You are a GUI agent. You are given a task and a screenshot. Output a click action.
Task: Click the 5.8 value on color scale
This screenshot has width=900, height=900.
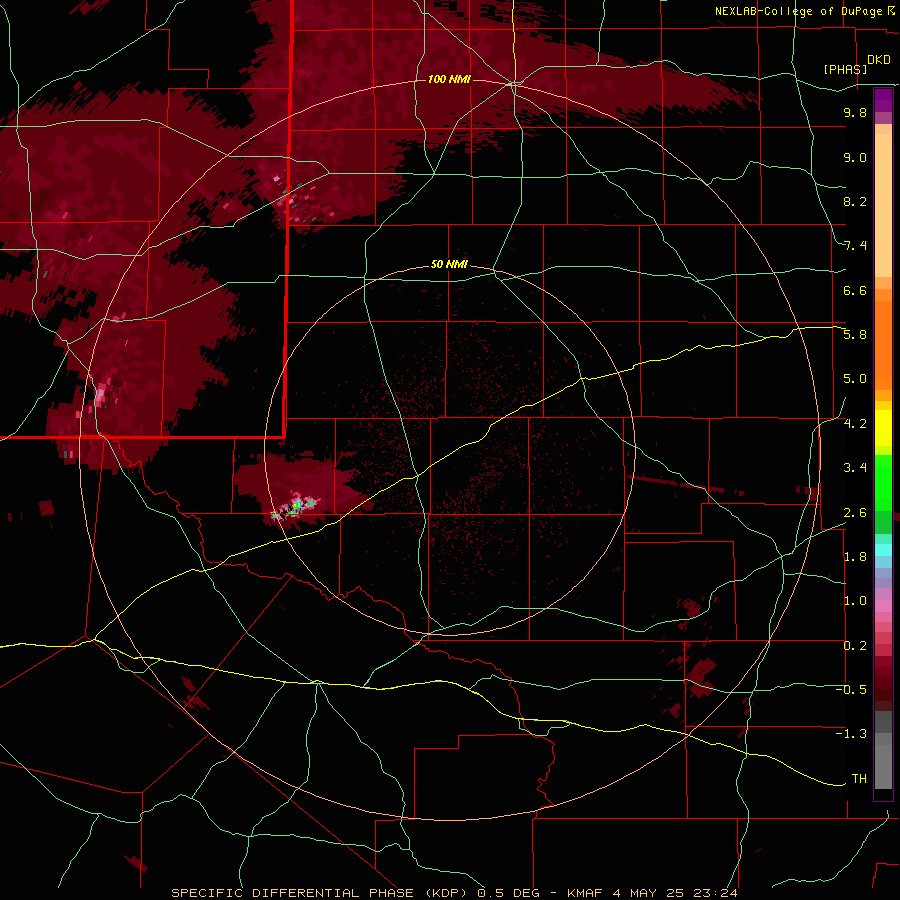pyautogui.click(x=855, y=335)
